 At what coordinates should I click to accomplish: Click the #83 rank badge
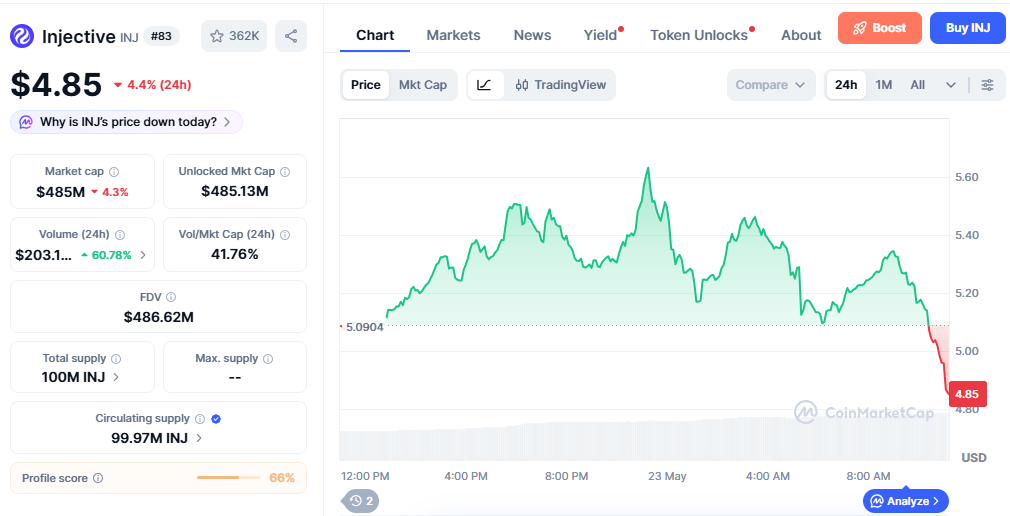(161, 36)
